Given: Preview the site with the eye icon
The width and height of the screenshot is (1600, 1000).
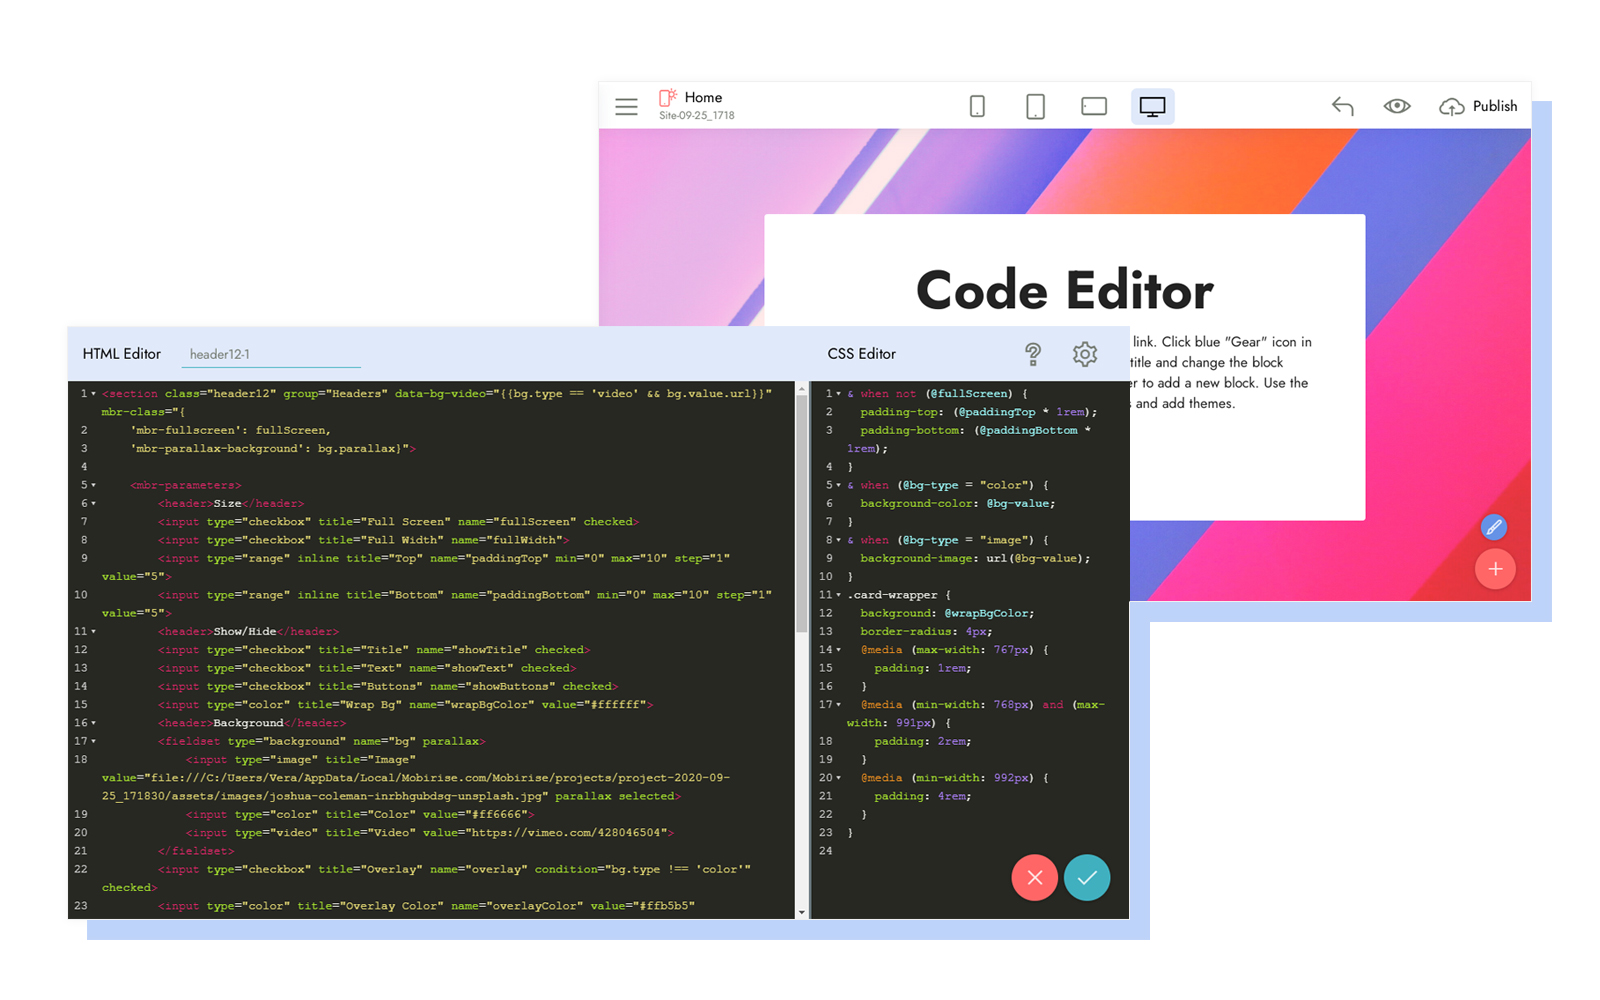Looking at the screenshot, I should pyautogui.click(x=1396, y=106).
